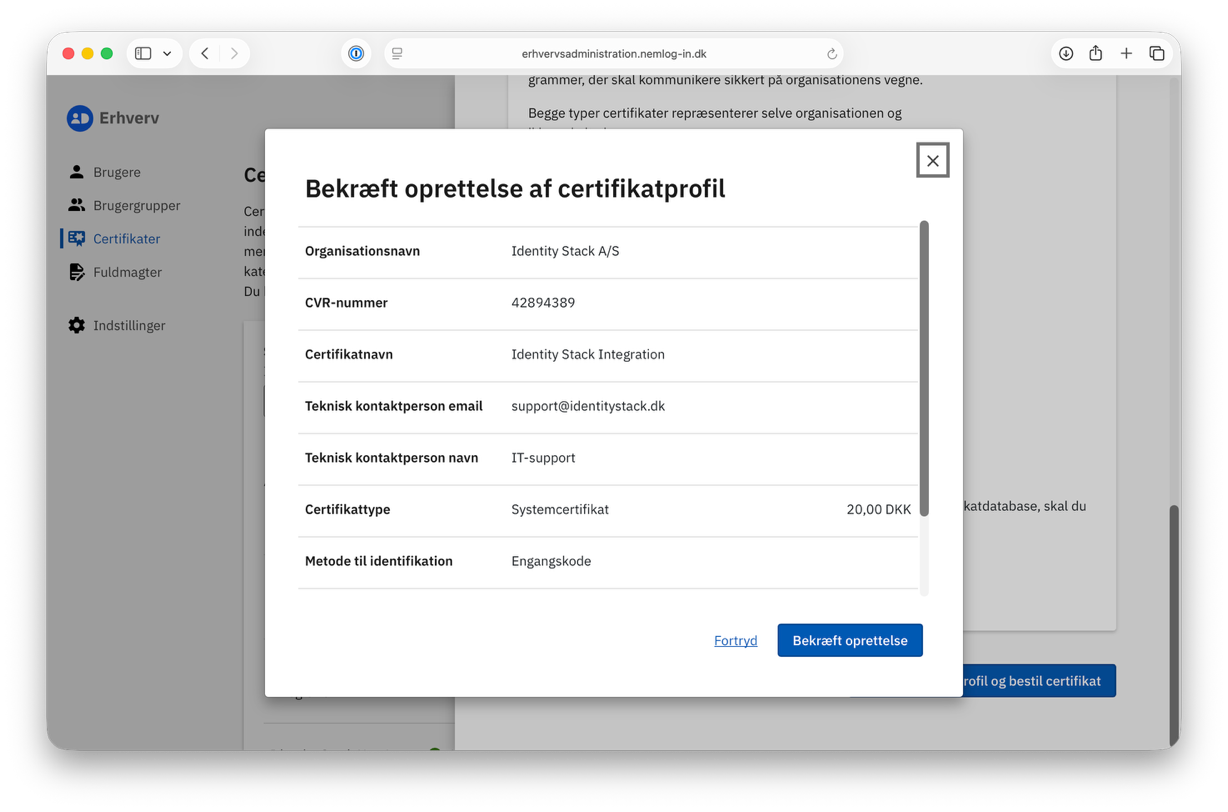Image resolution: width=1228 pixels, height=812 pixels.
Task: Click the profil og bestil certifikat button
Action: [1038, 681]
